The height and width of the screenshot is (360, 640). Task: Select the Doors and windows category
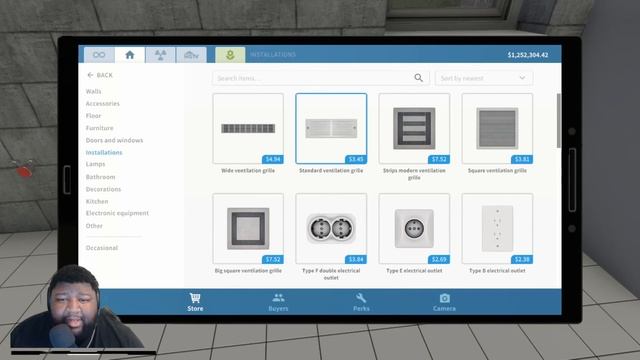[x=114, y=140]
